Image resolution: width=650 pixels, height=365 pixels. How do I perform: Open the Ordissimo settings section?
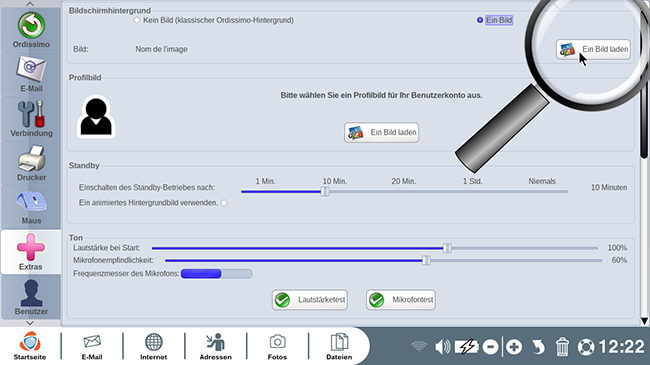[31, 30]
